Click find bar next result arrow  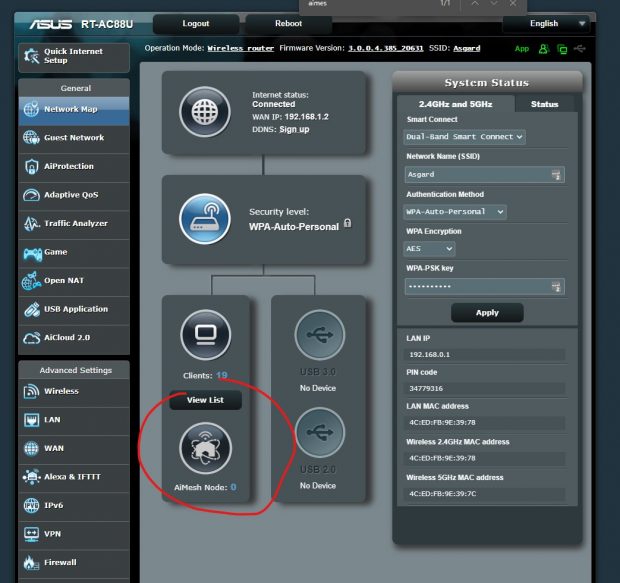click(494, 4)
